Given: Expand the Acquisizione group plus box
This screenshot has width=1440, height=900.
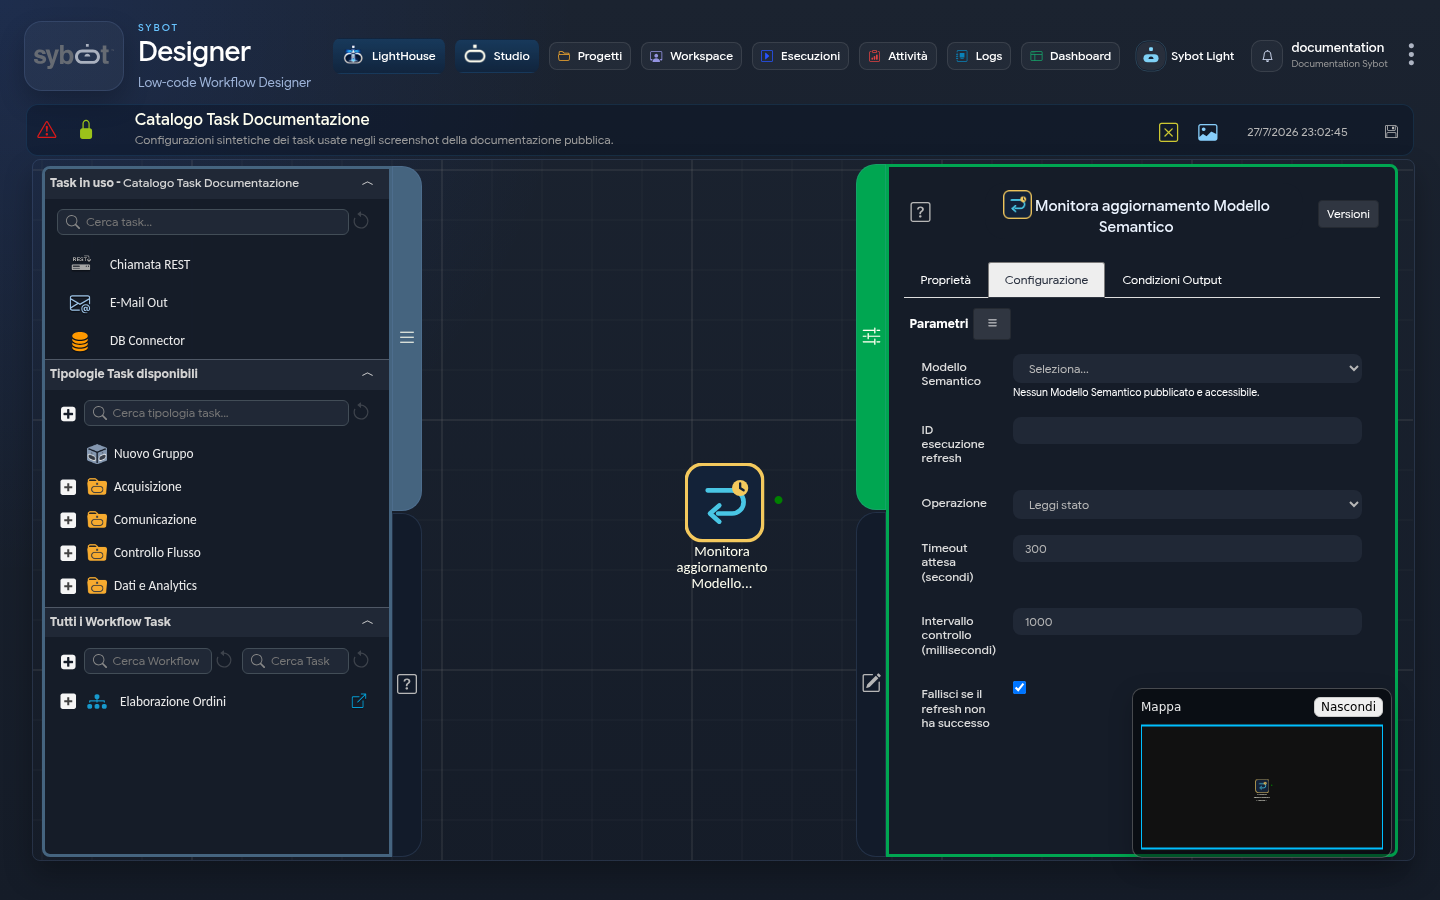Looking at the screenshot, I should [x=68, y=487].
